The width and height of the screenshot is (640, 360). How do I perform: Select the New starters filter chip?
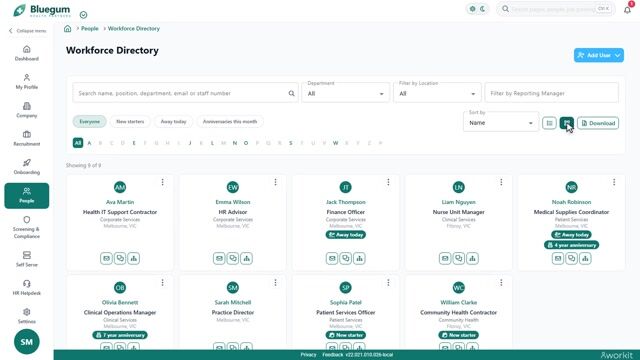point(130,122)
